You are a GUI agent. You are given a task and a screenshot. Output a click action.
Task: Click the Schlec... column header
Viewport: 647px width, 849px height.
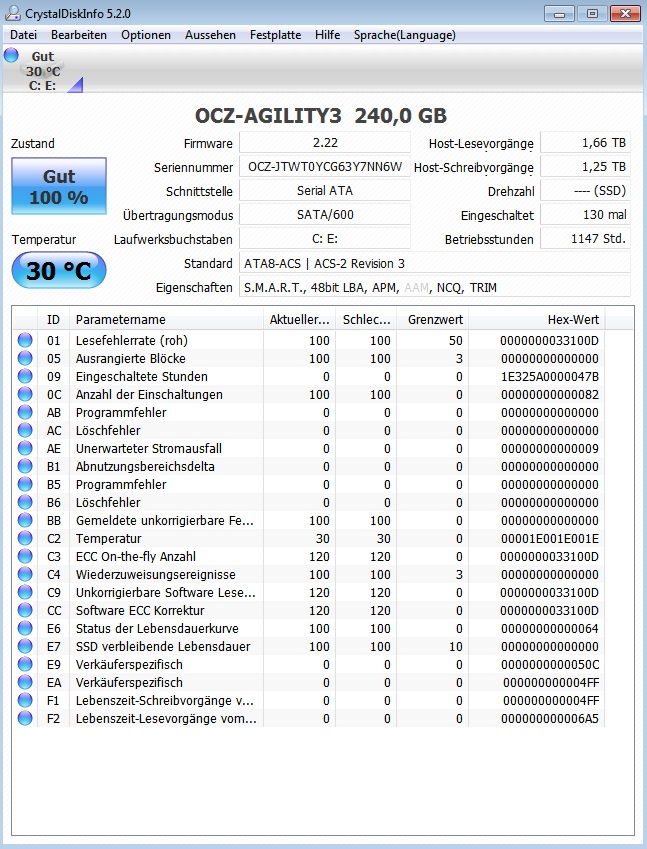366,319
